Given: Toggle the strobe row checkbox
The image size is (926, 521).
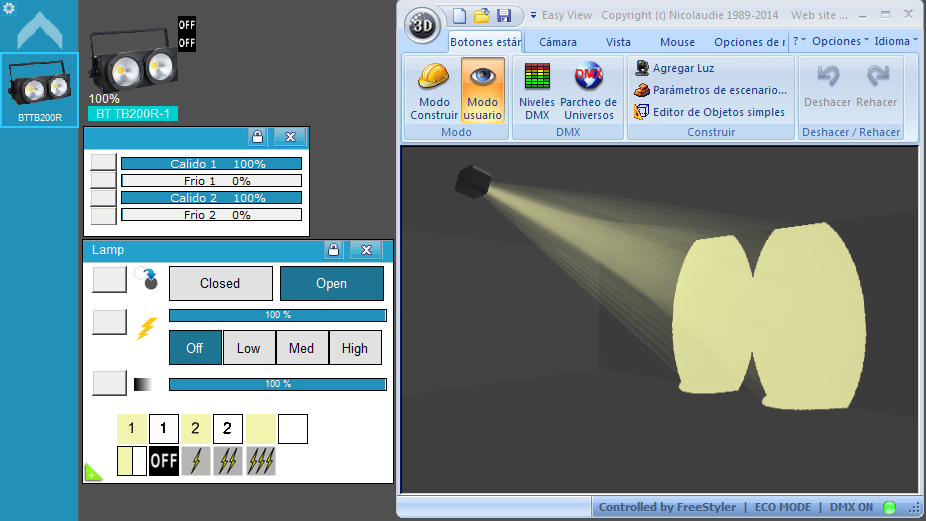Looking at the screenshot, I should coord(109,323).
